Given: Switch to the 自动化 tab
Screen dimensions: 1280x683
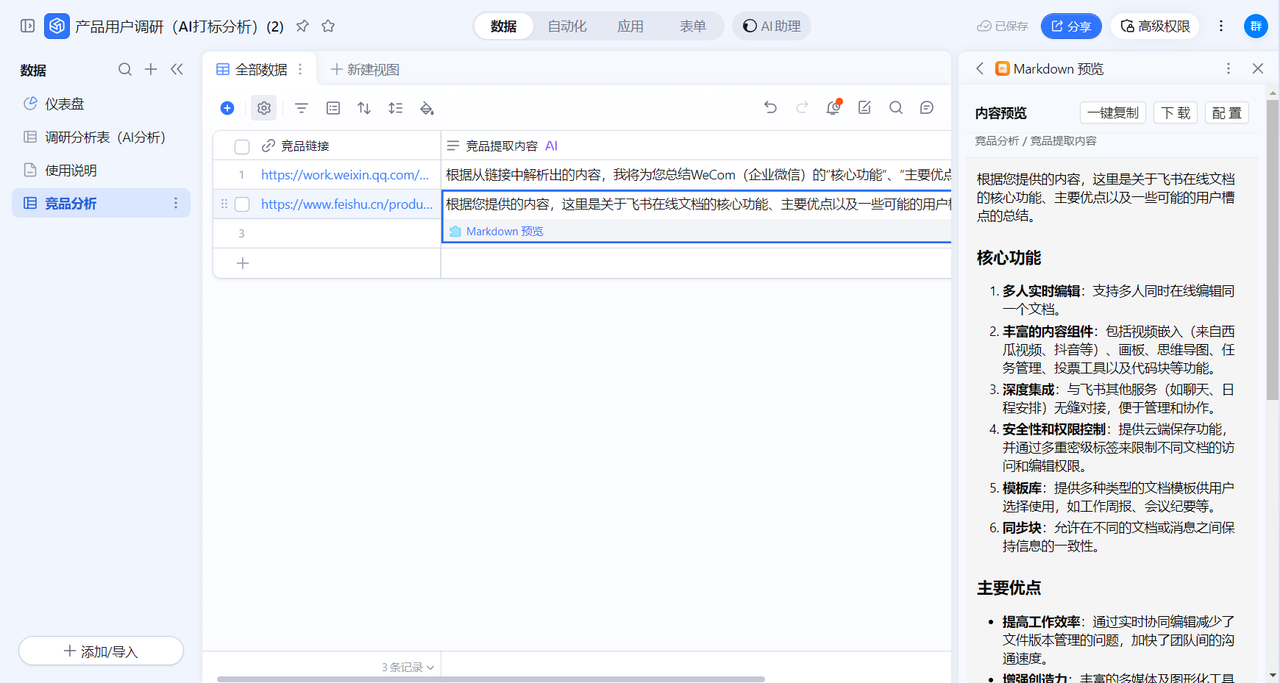Looking at the screenshot, I should click(x=567, y=26).
